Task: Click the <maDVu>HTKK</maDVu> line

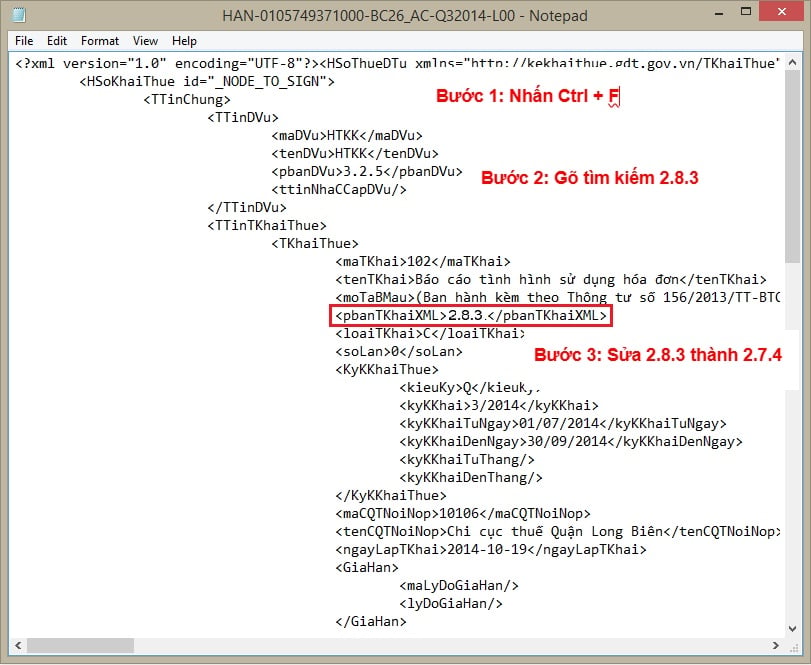Action: tap(347, 136)
